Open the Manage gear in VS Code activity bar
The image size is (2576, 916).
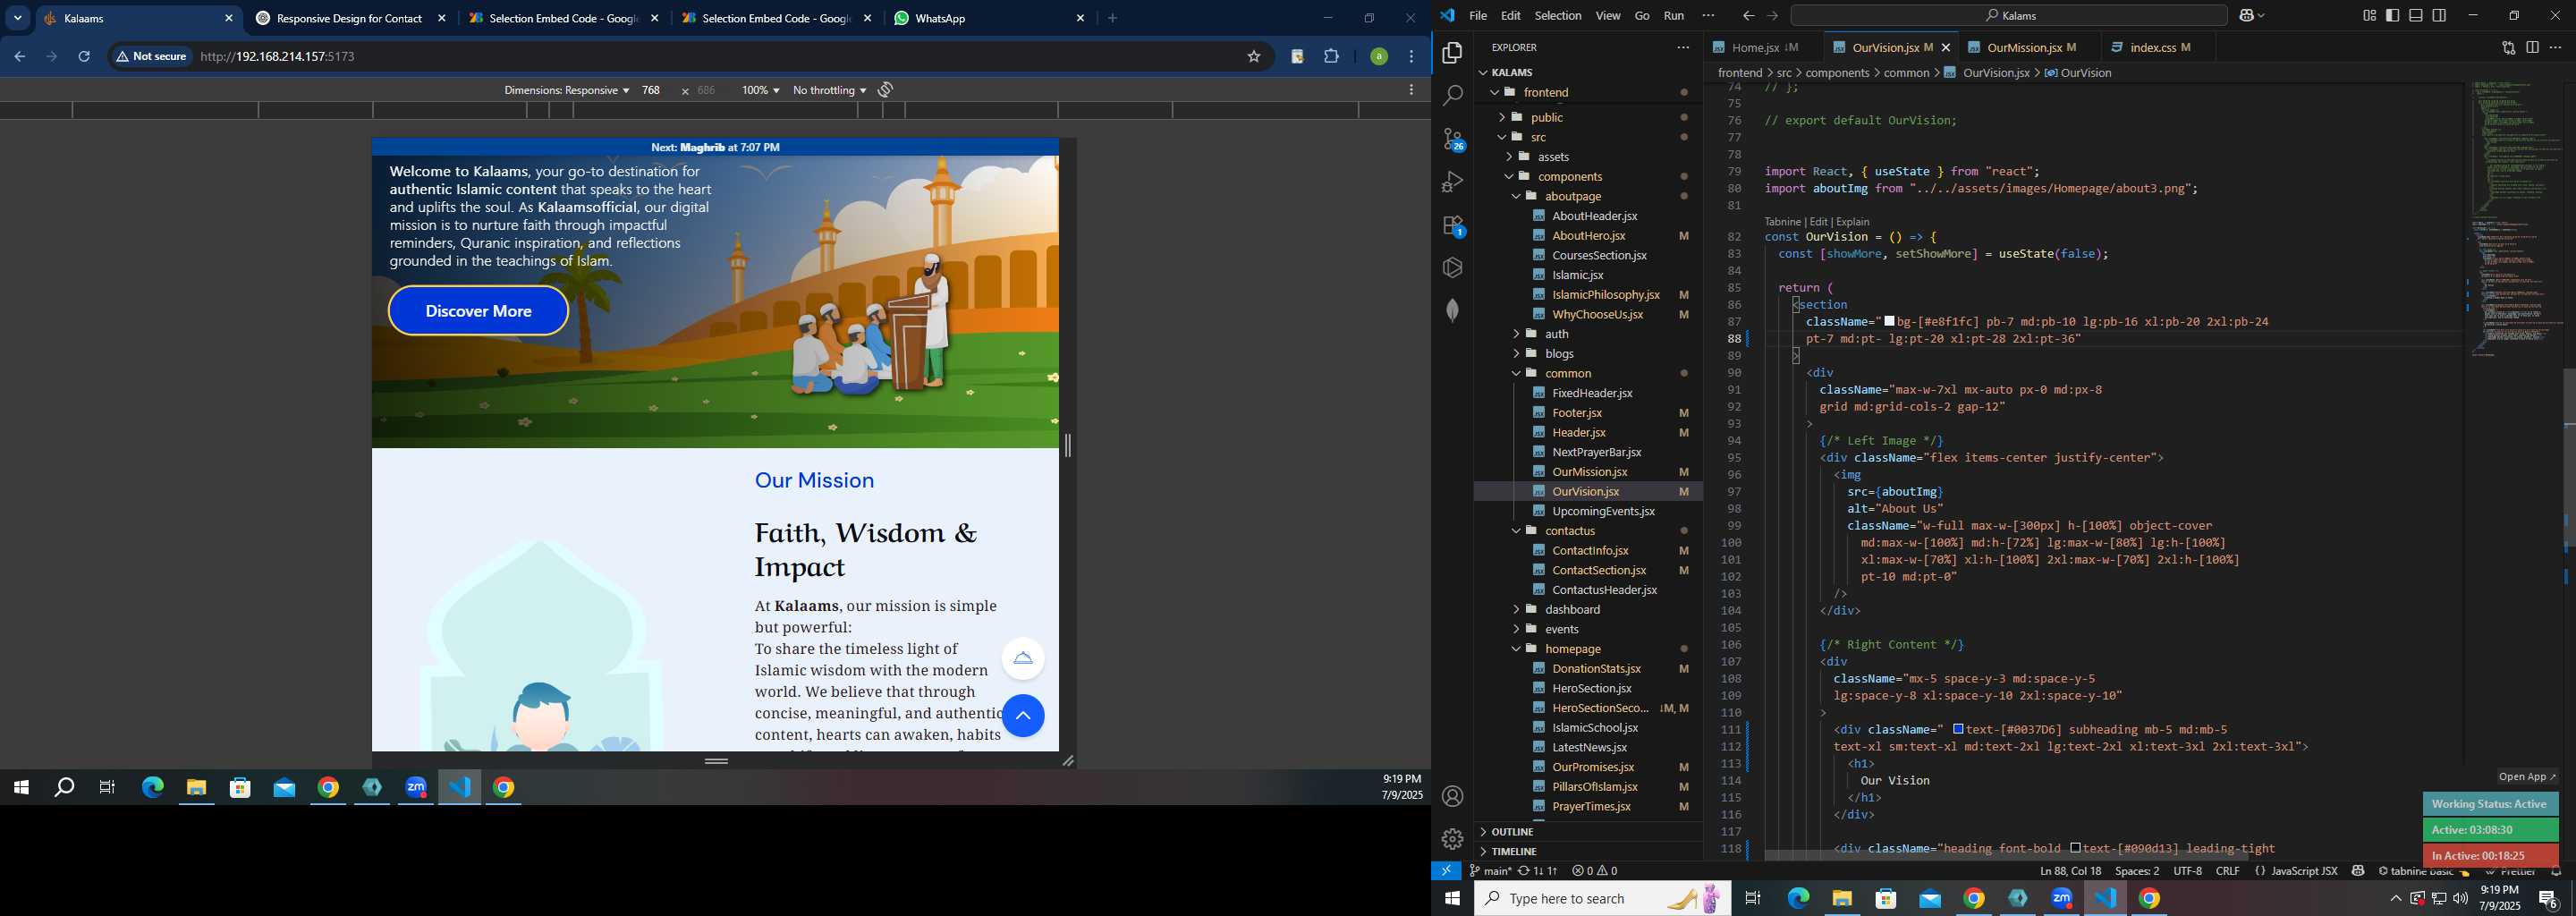[1452, 839]
